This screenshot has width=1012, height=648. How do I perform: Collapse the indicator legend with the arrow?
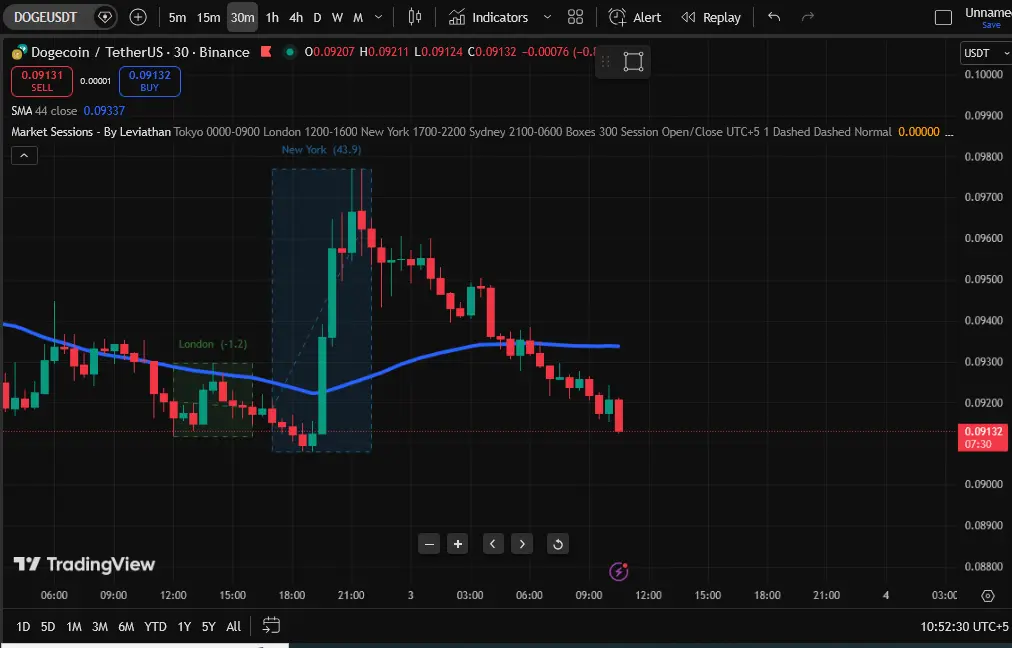coord(24,156)
